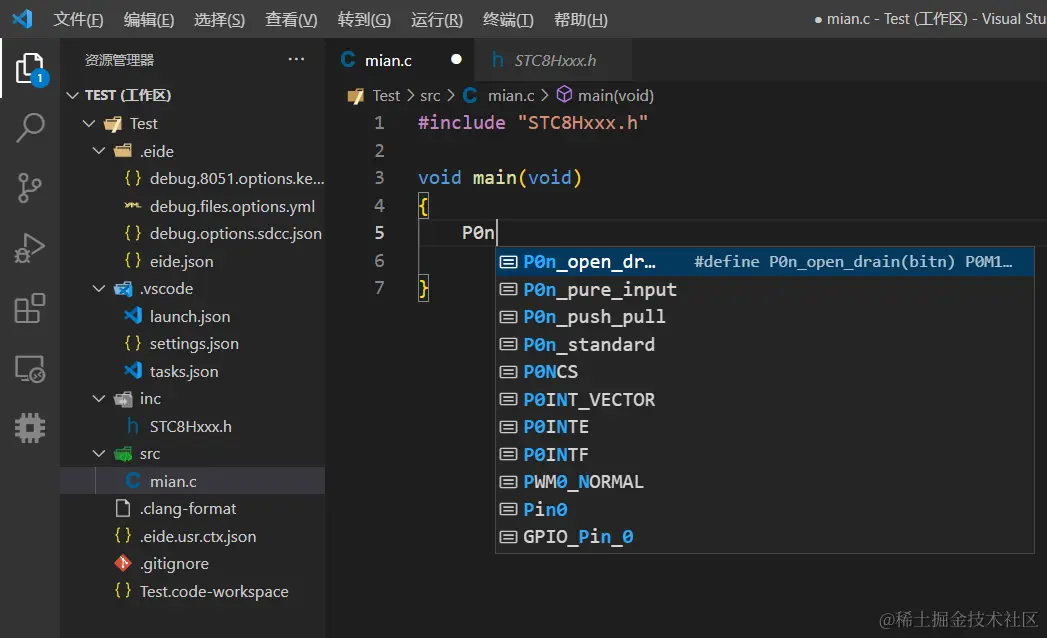
Task: Open settings.json in explorer
Action: click(192, 343)
